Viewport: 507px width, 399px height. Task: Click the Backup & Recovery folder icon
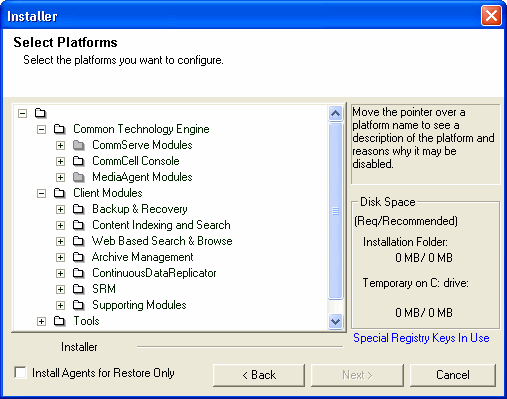point(79,209)
